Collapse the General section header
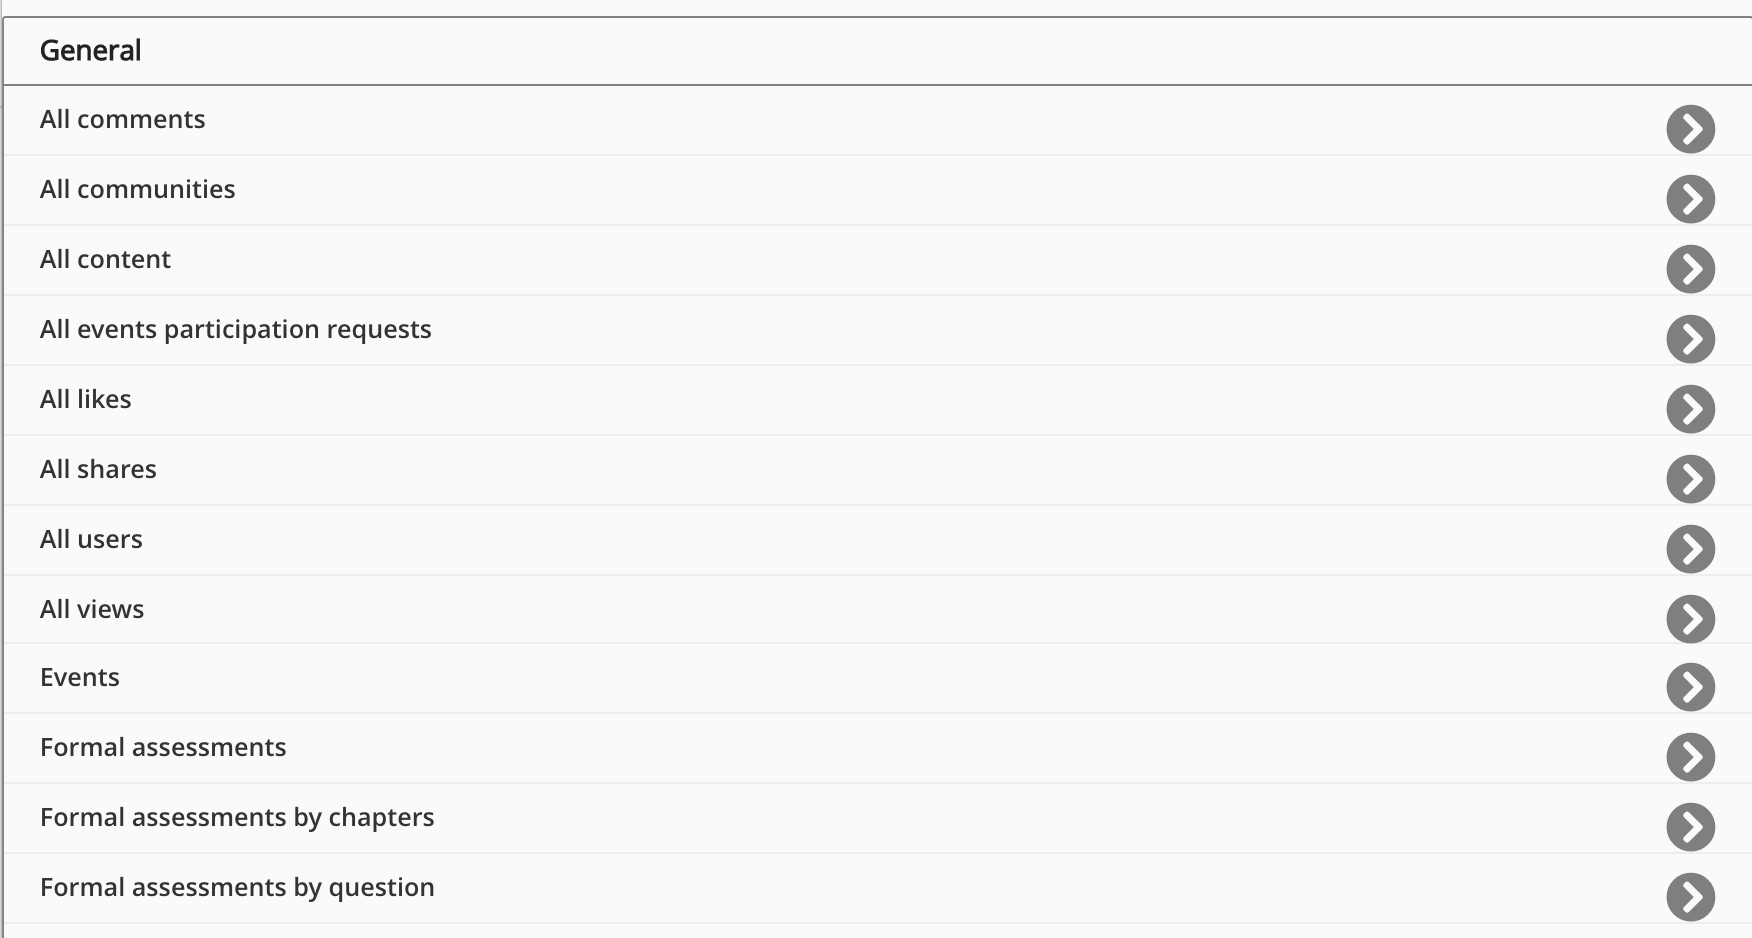The height and width of the screenshot is (938, 1752). (x=90, y=51)
